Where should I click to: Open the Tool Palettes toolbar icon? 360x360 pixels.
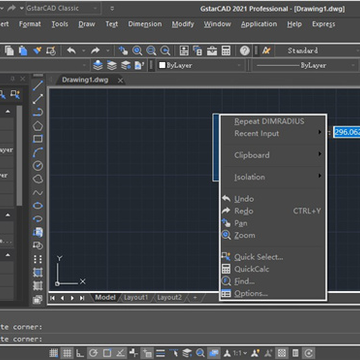click(x=212, y=51)
